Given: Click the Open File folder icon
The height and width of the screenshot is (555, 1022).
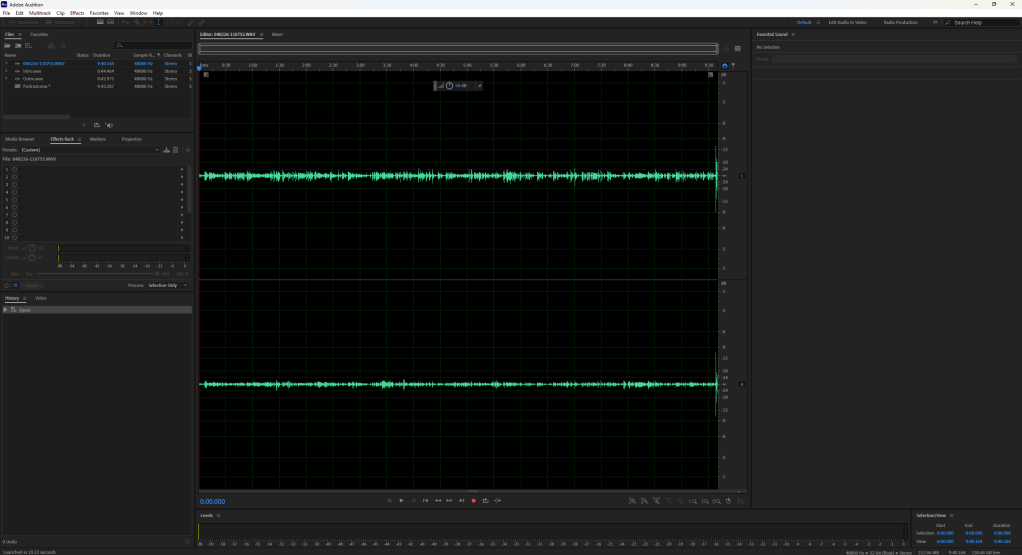Looking at the screenshot, I should (8, 45).
